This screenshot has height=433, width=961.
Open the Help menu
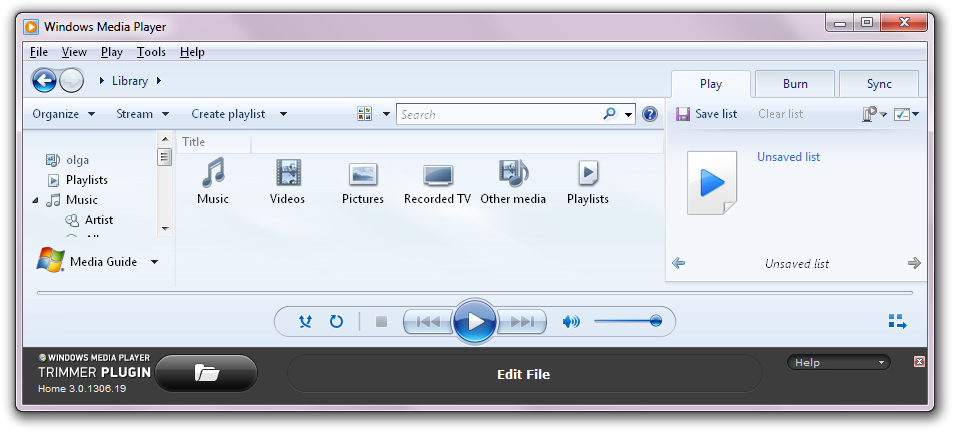pos(192,52)
